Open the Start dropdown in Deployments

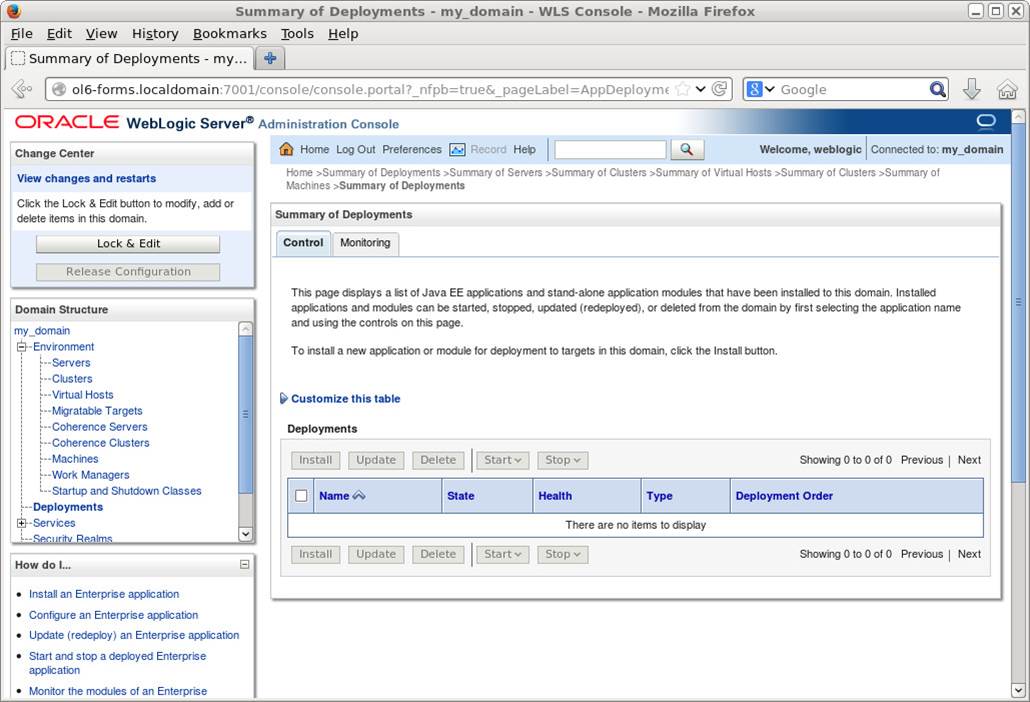point(501,460)
